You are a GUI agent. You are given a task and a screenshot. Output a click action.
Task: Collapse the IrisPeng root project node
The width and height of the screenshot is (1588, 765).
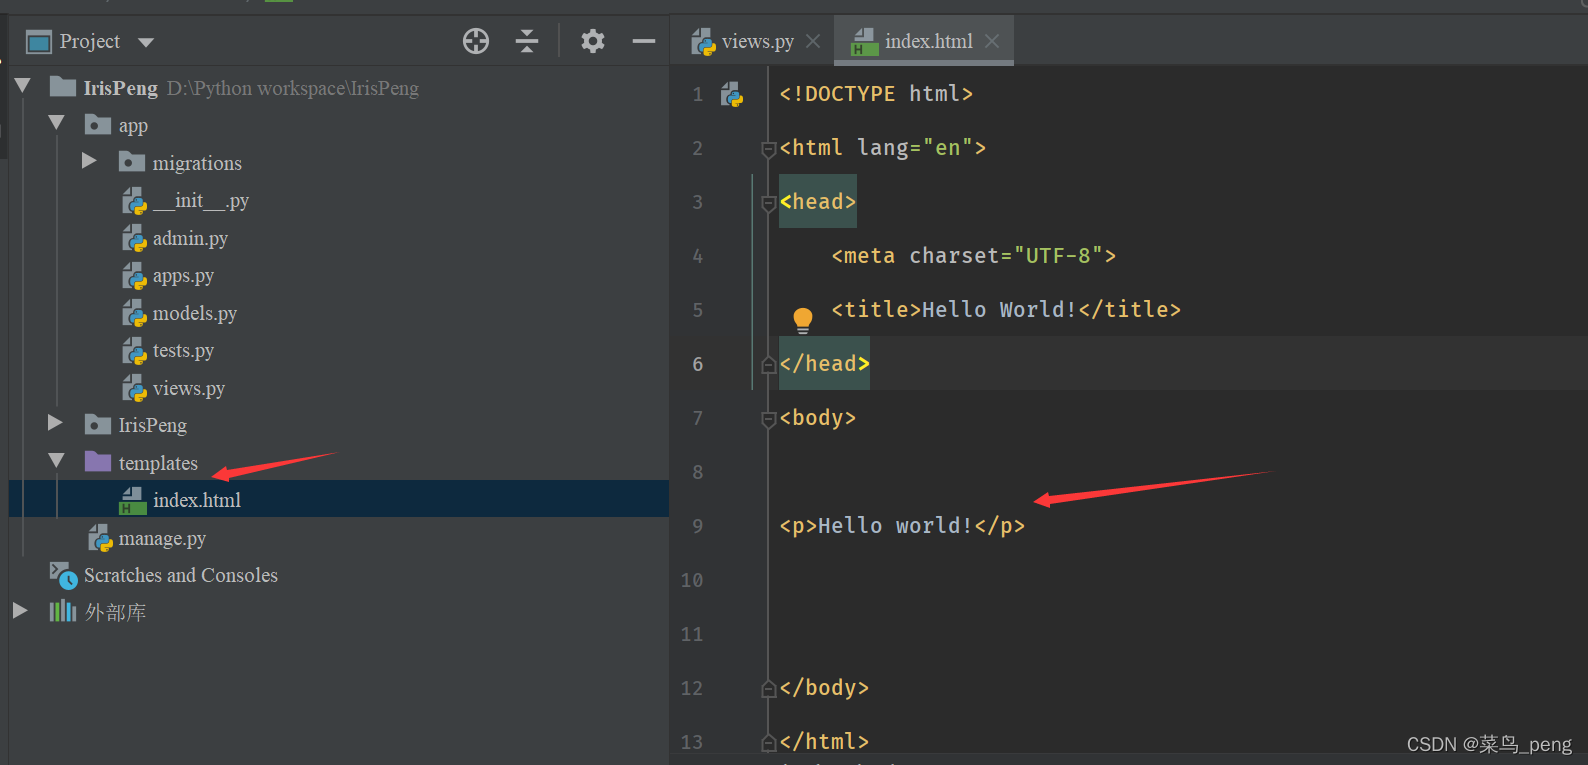[x=23, y=87]
